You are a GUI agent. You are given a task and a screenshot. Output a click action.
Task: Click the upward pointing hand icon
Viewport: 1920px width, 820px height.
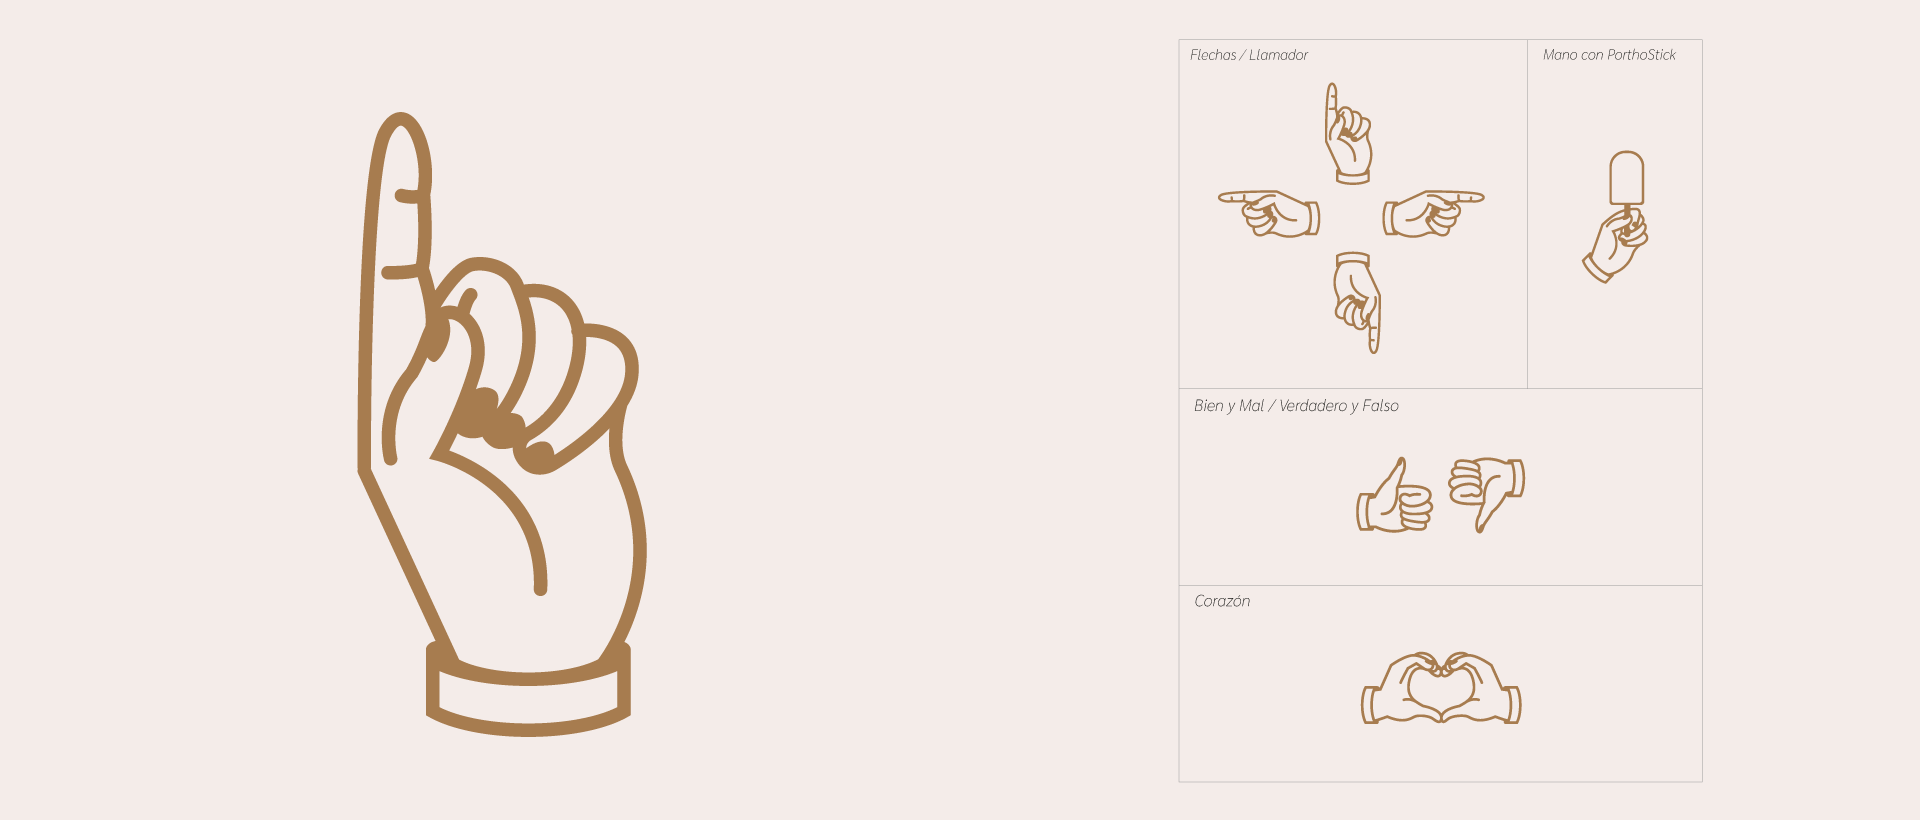(1349, 133)
